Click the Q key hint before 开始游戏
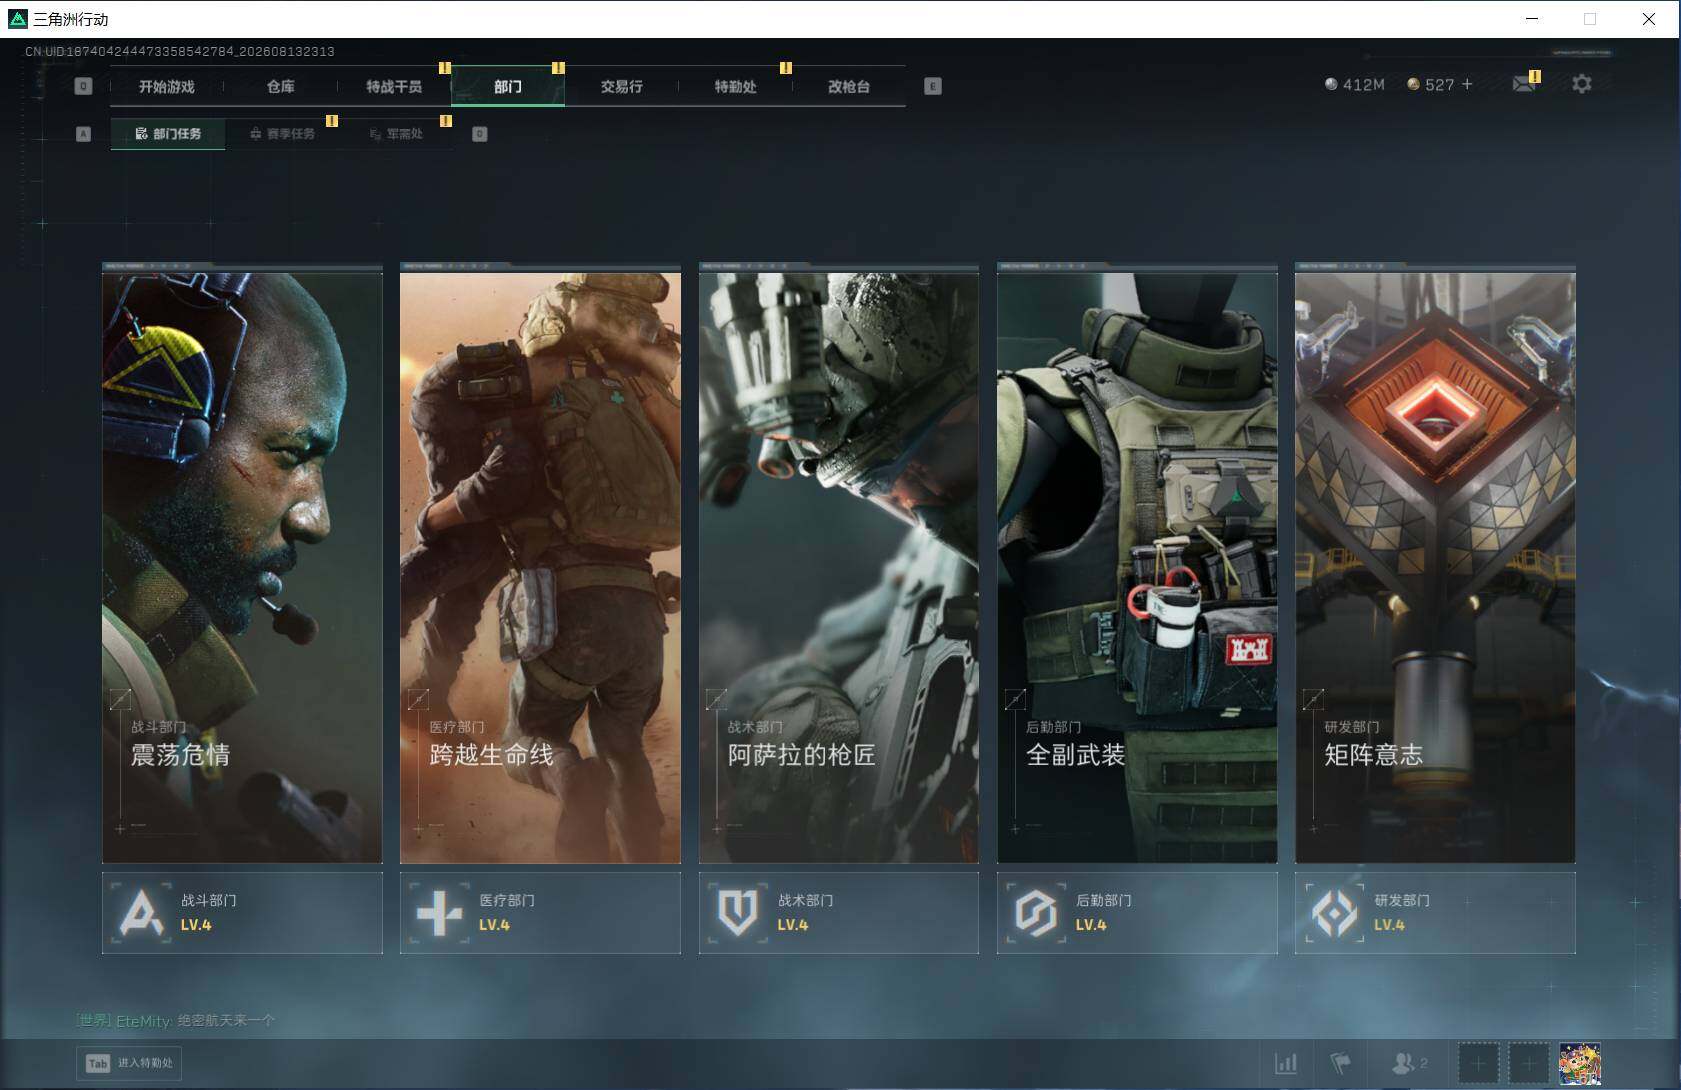The width and height of the screenshot is (1681, 1090). [83, 87]
